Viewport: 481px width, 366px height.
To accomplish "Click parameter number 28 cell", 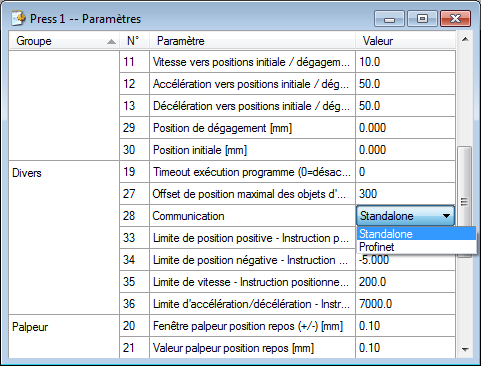I will [x=134, y=216].
